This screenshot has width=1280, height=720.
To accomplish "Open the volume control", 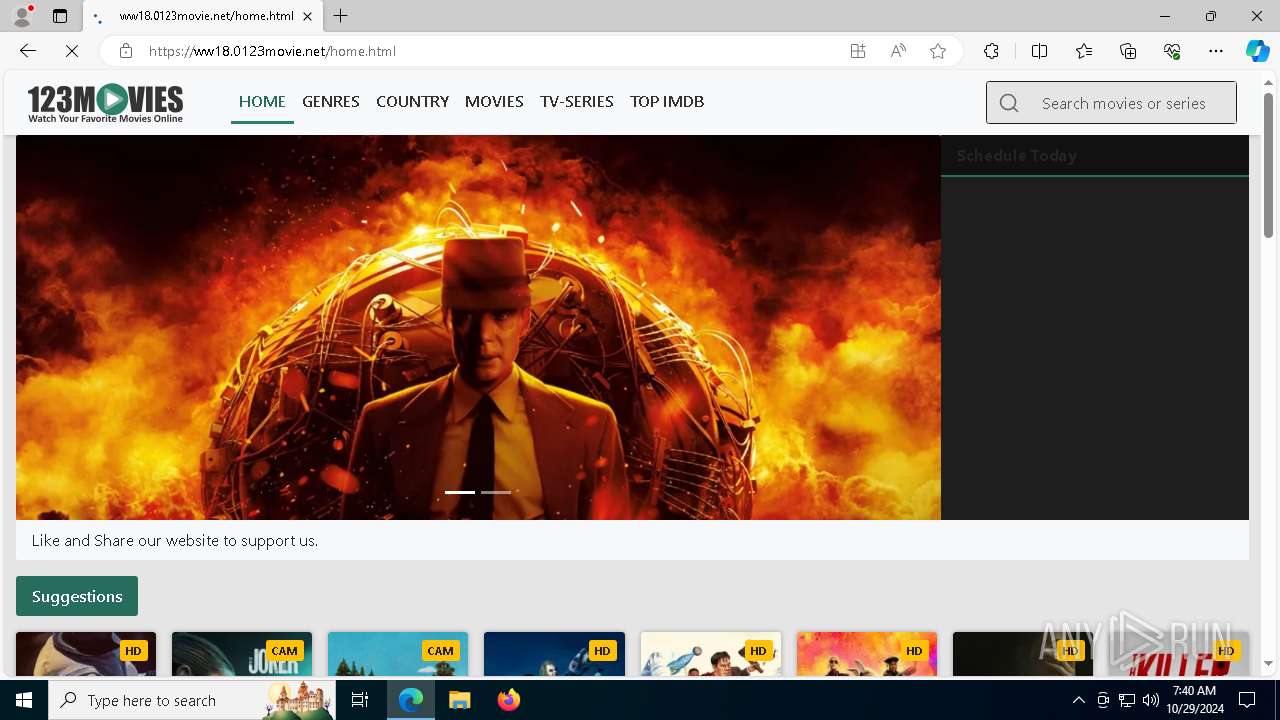I will coord(1151,700).
